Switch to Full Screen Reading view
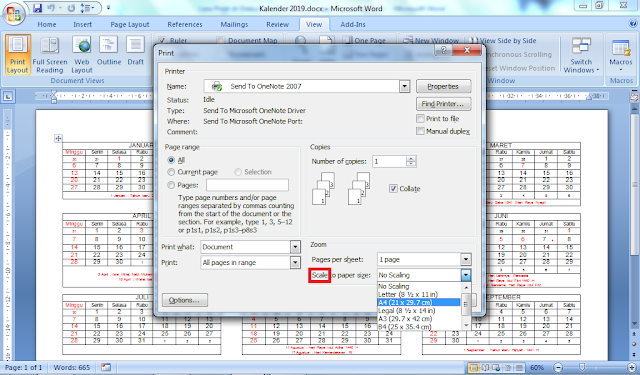Viewport: 640px width, 375px height. pos(50,54)
